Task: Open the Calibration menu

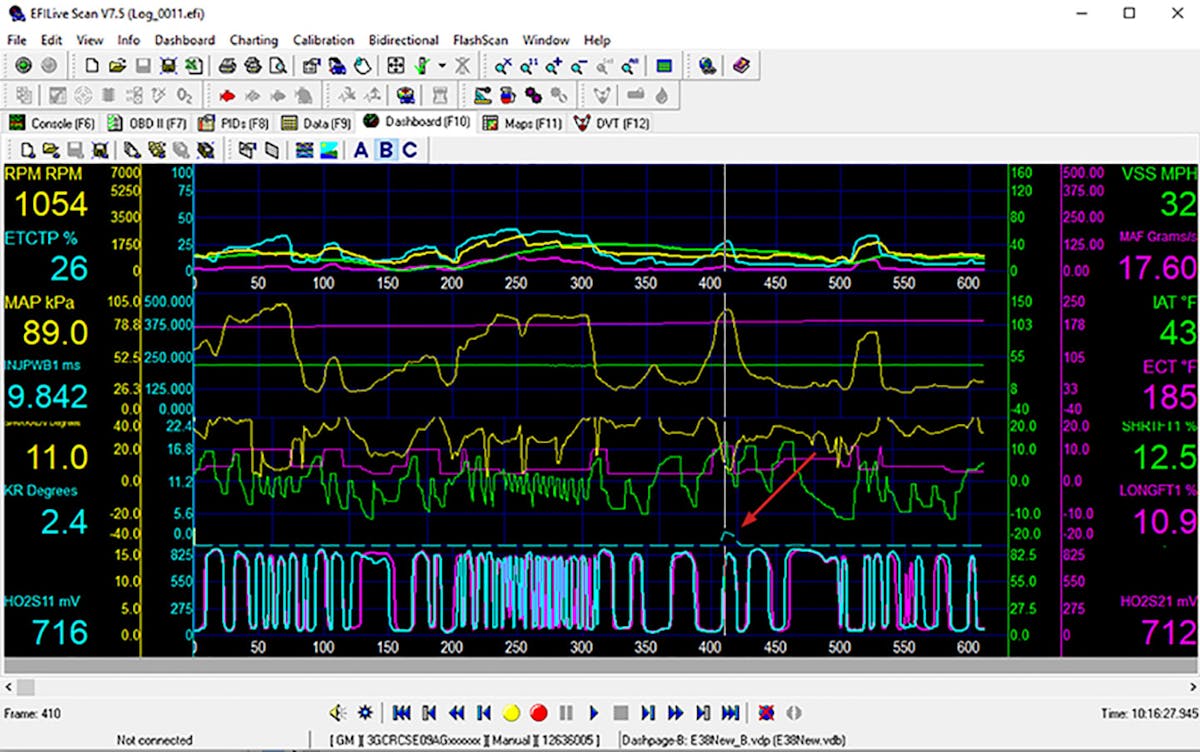Action: [x=323, y=40]
